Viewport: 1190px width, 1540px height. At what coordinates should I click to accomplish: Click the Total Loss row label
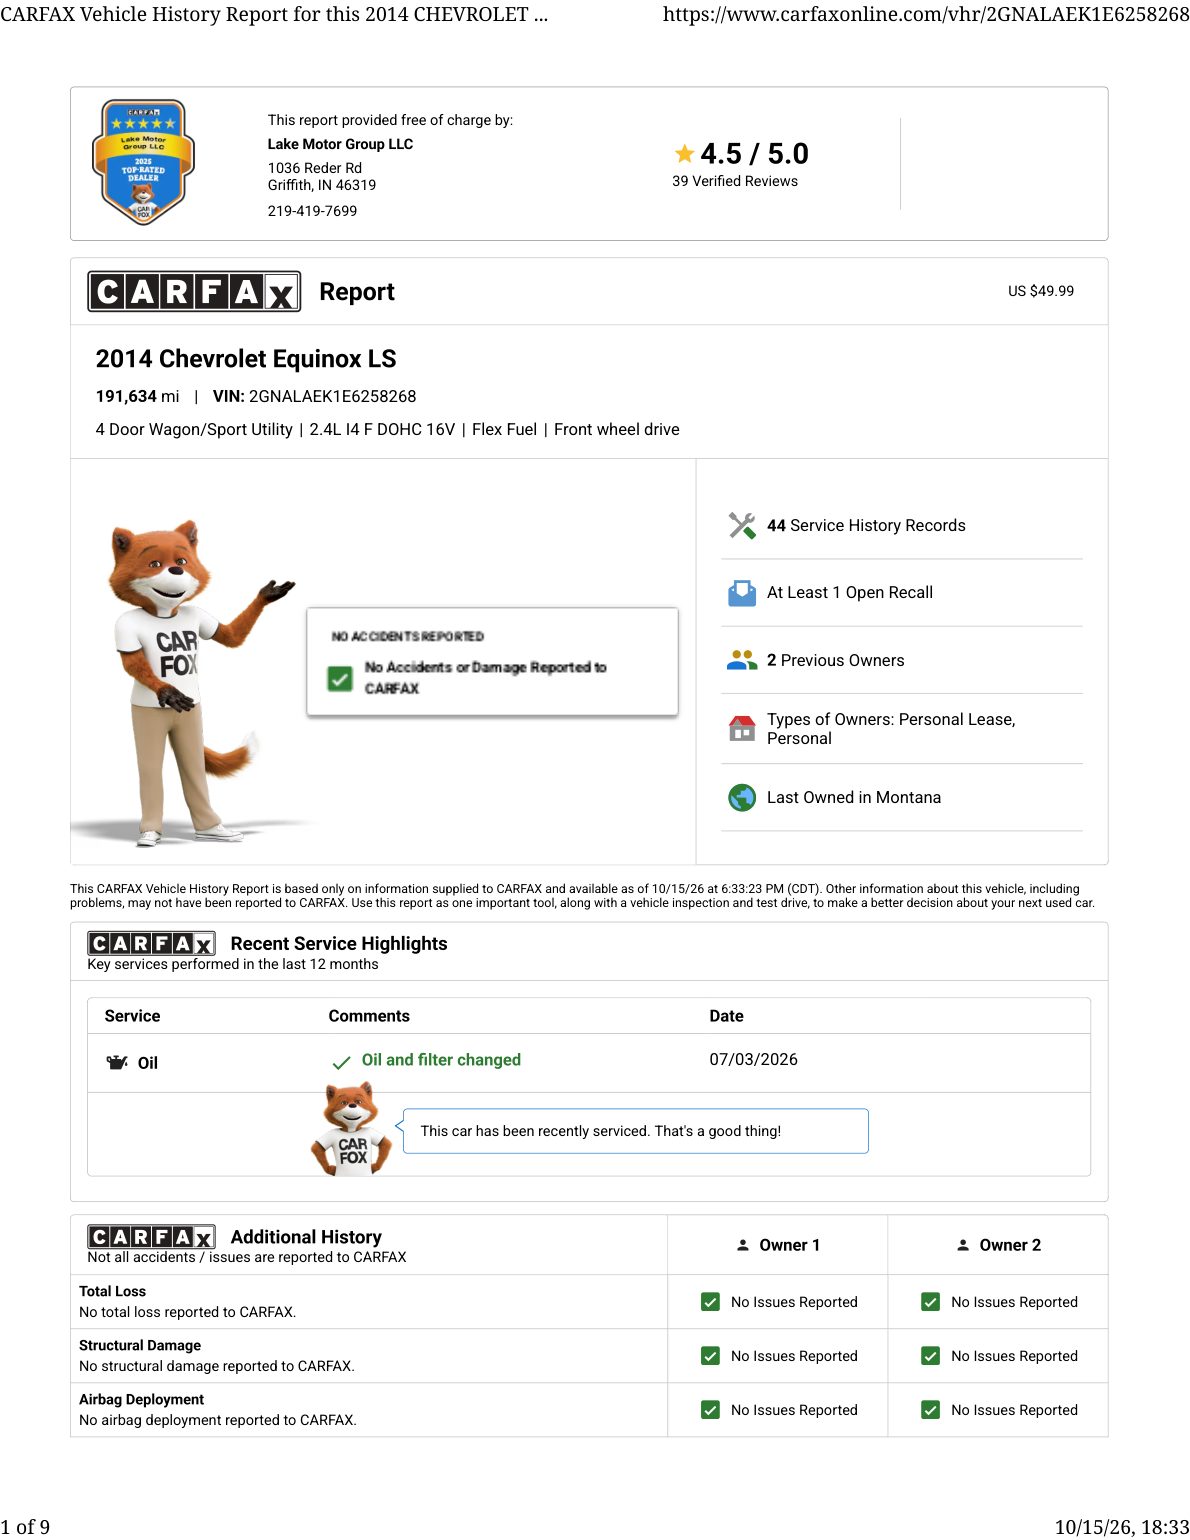click(112, 1291)
